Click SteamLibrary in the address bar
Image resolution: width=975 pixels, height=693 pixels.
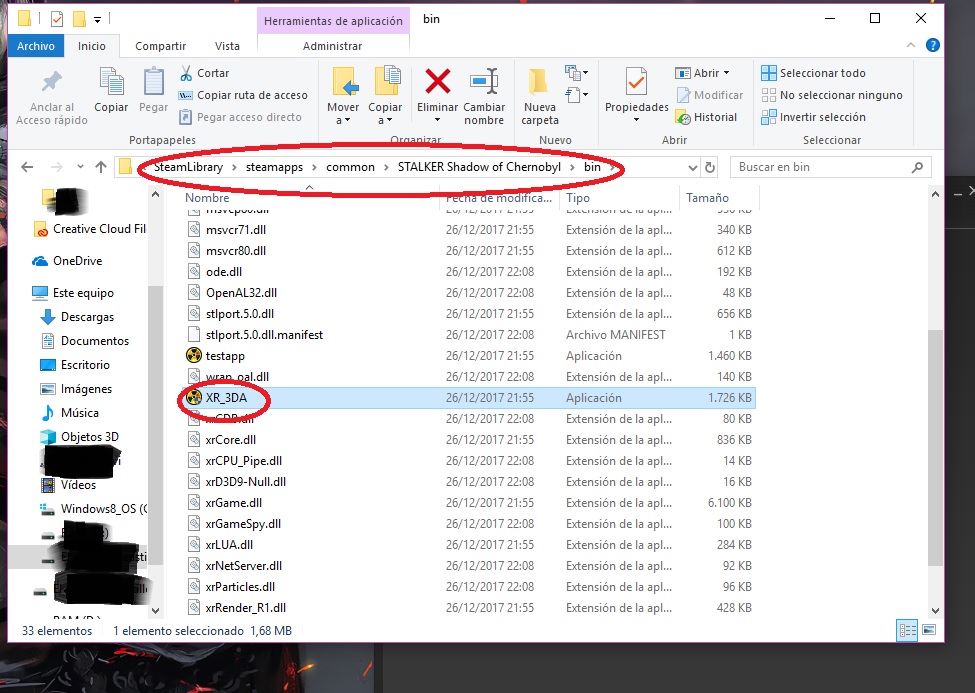(x=188, y=167)
